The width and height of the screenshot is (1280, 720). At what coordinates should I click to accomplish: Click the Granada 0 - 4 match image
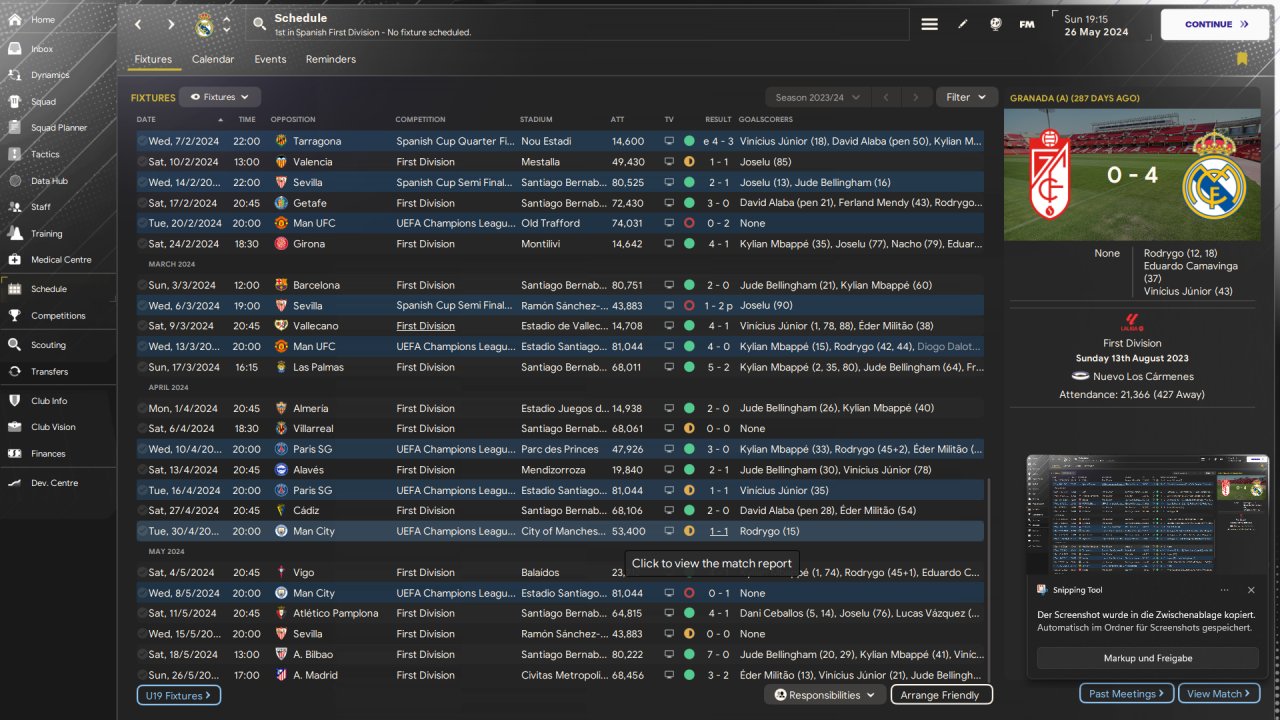coord(1134,175)
